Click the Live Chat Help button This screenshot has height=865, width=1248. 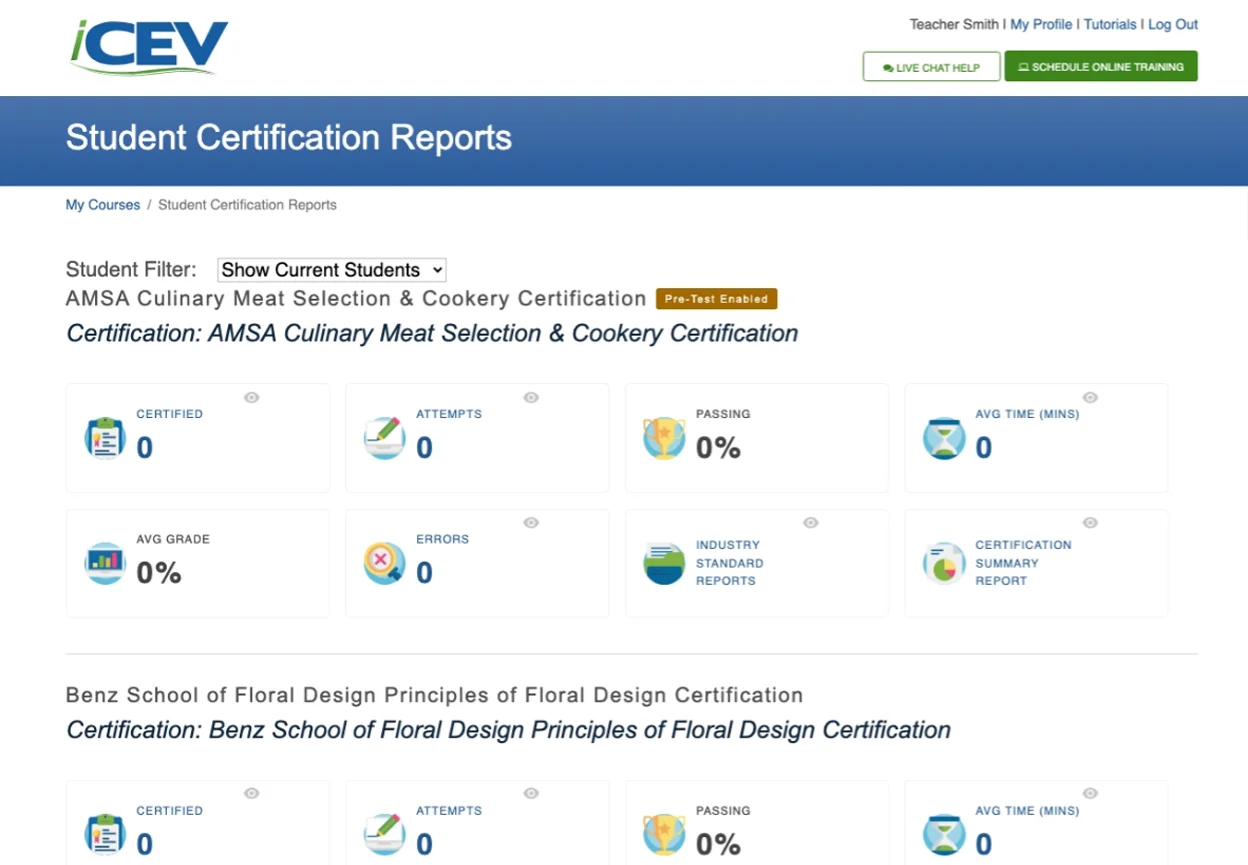coord(932,67)
